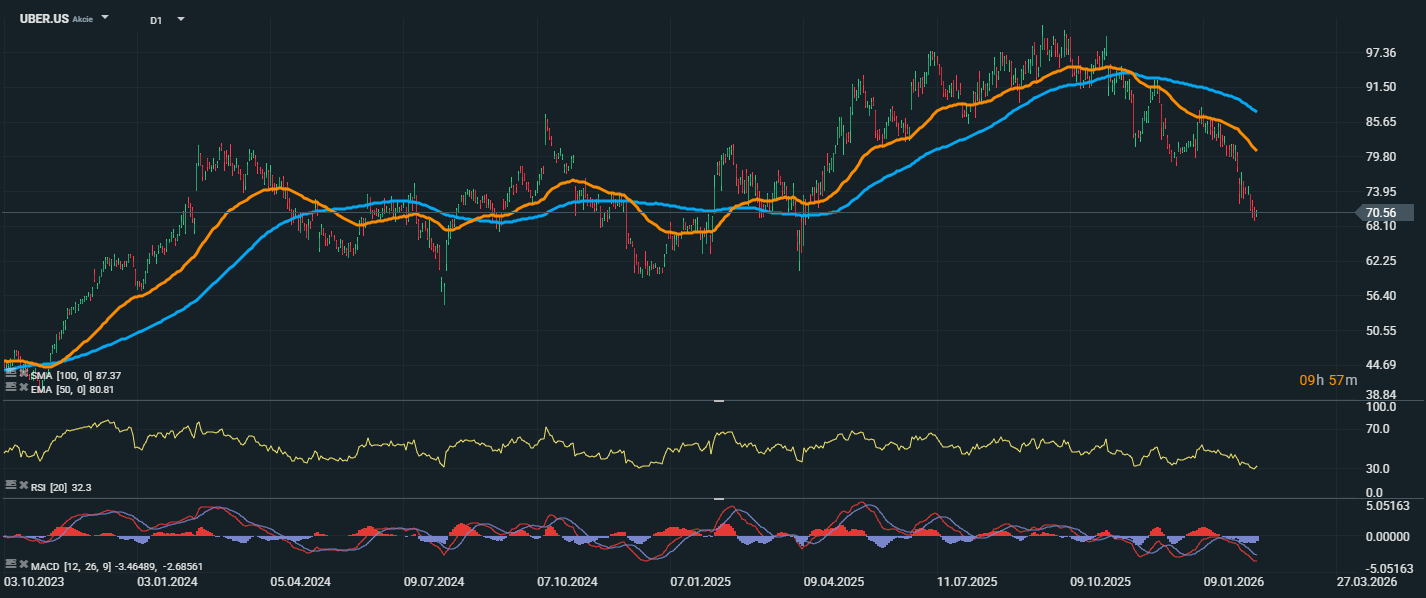1426x598 pixels.
Task: Grab the divider handle above RSI pane
Action: click(x=718, y=401)
